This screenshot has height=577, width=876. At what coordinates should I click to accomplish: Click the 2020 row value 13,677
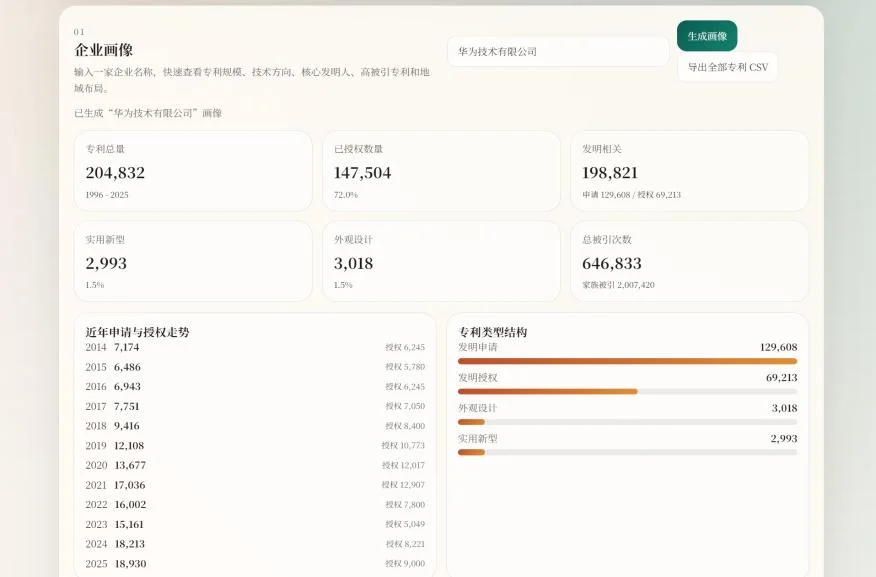point(130,465)
